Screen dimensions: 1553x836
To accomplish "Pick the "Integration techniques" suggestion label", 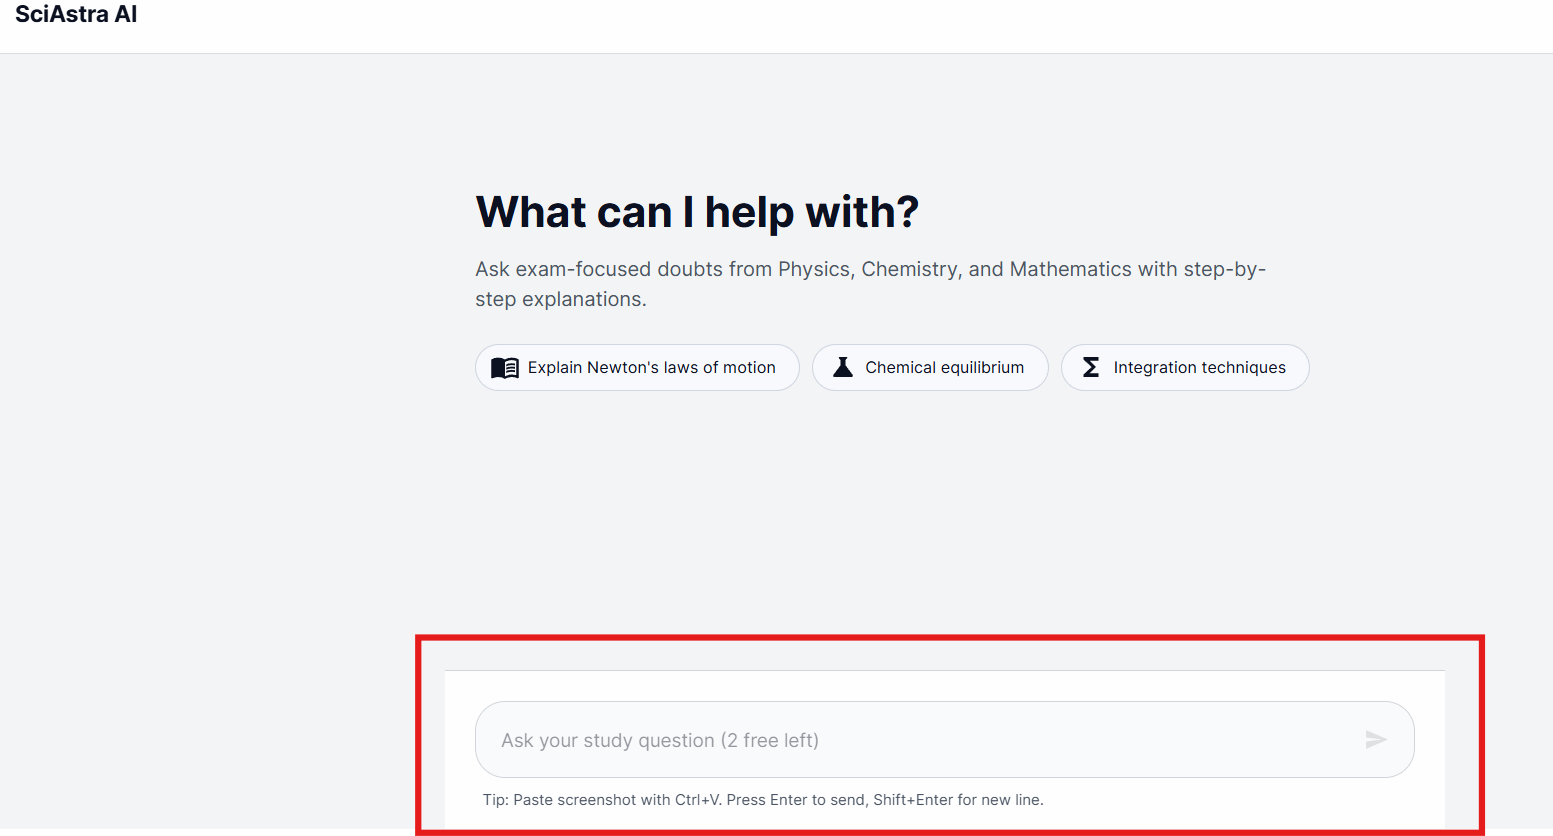I will pyautogui.click(x=1199, y=368).
